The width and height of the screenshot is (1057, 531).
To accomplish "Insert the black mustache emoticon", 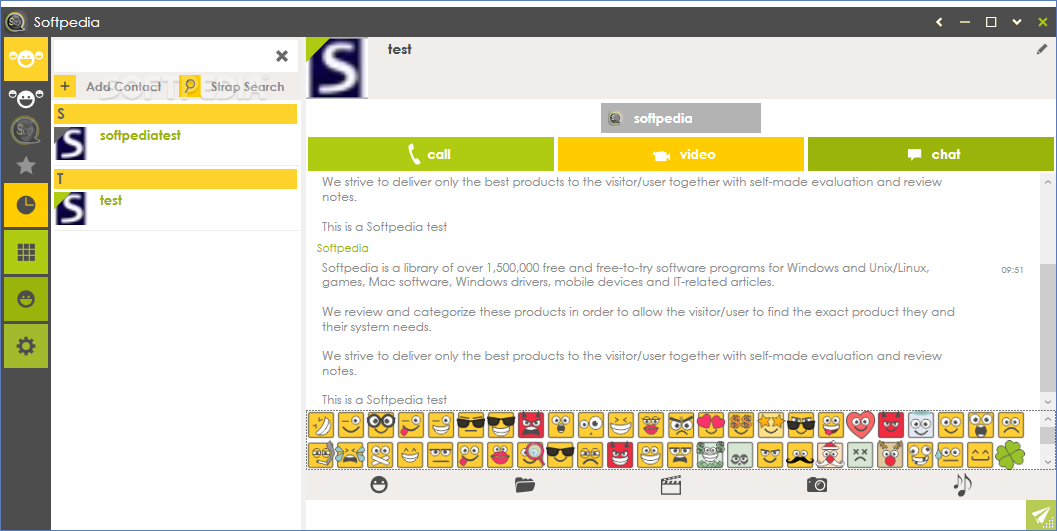I will [x=800, y=455].
